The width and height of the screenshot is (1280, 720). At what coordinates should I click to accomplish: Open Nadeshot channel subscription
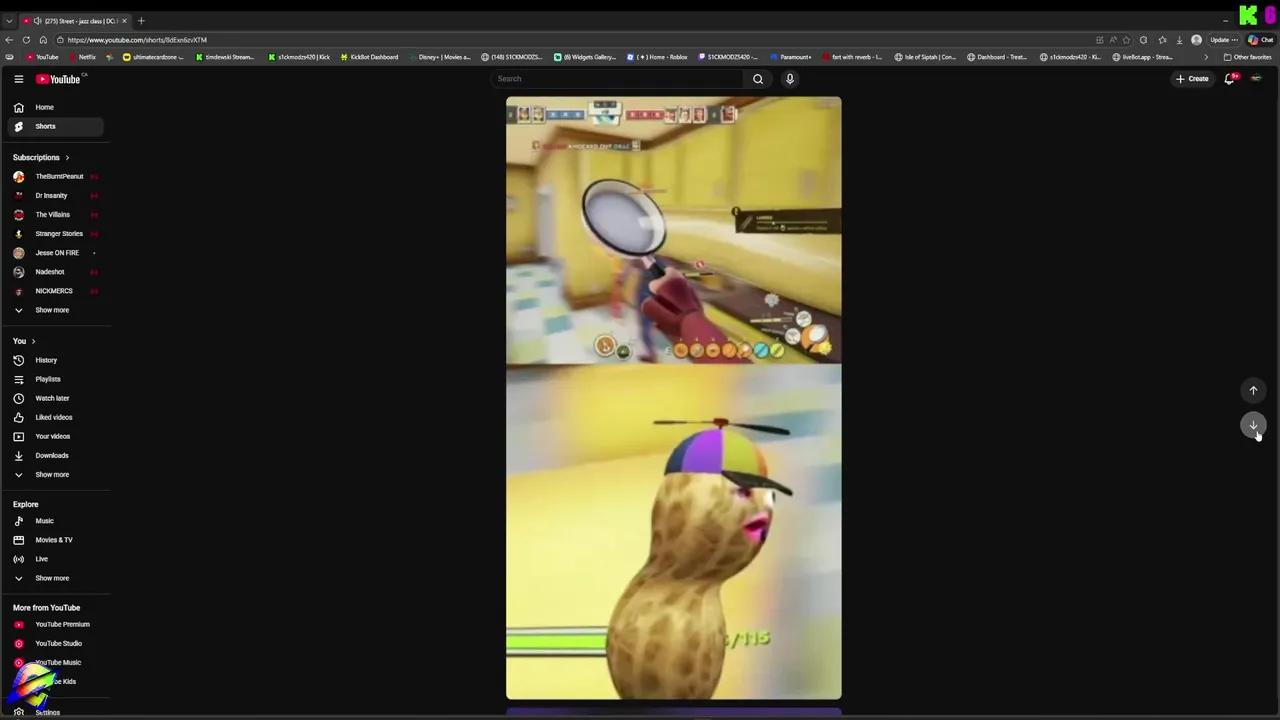(56, 271)
